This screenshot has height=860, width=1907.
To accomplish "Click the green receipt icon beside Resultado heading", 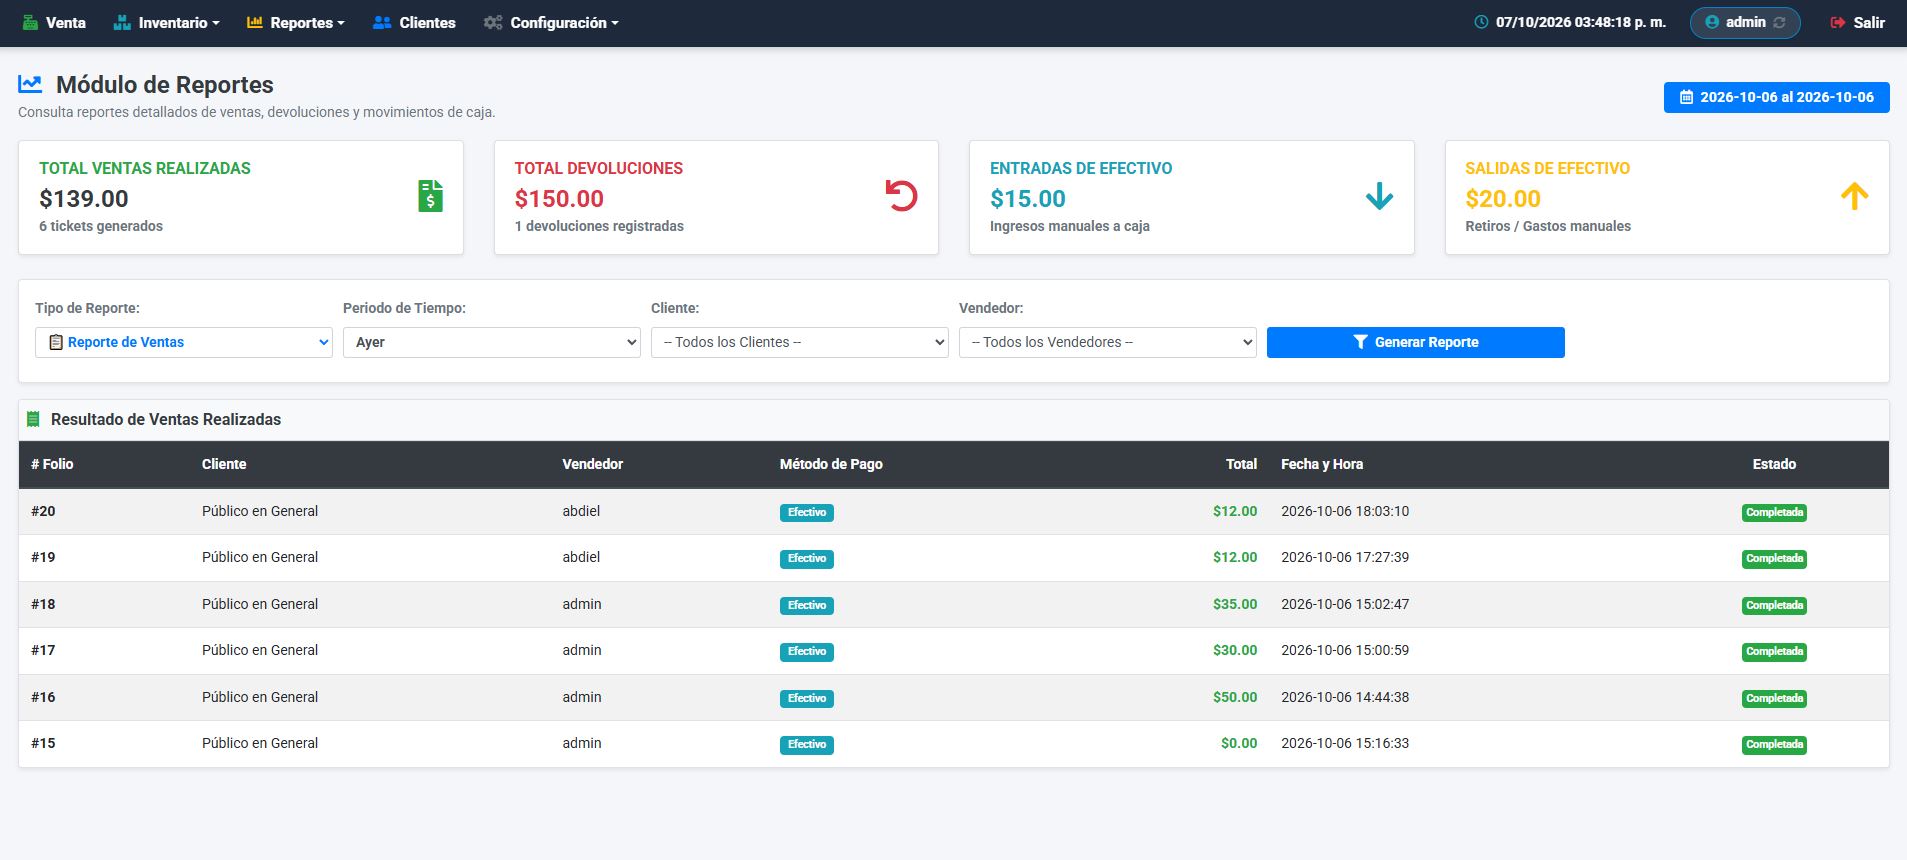I will [x=33, y=420].
